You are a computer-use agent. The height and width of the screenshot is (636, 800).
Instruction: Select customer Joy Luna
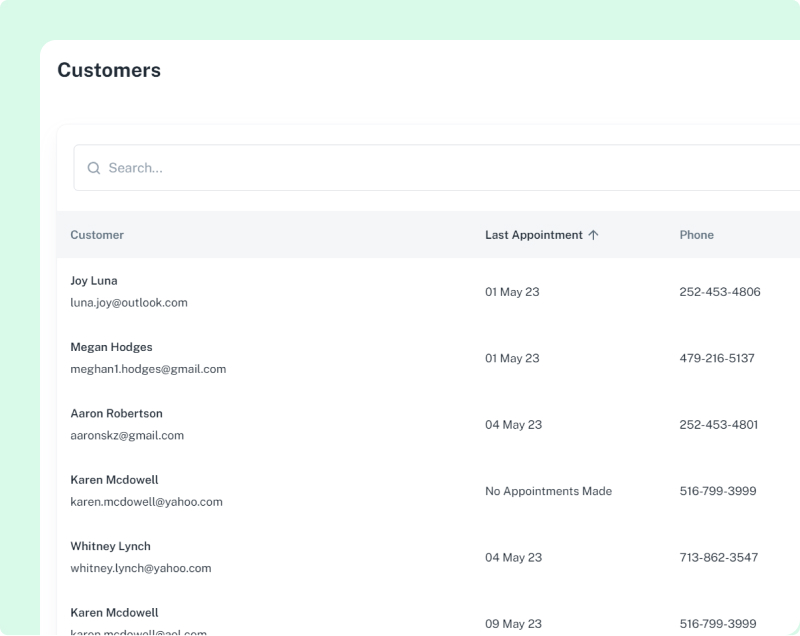click(93, 280)
